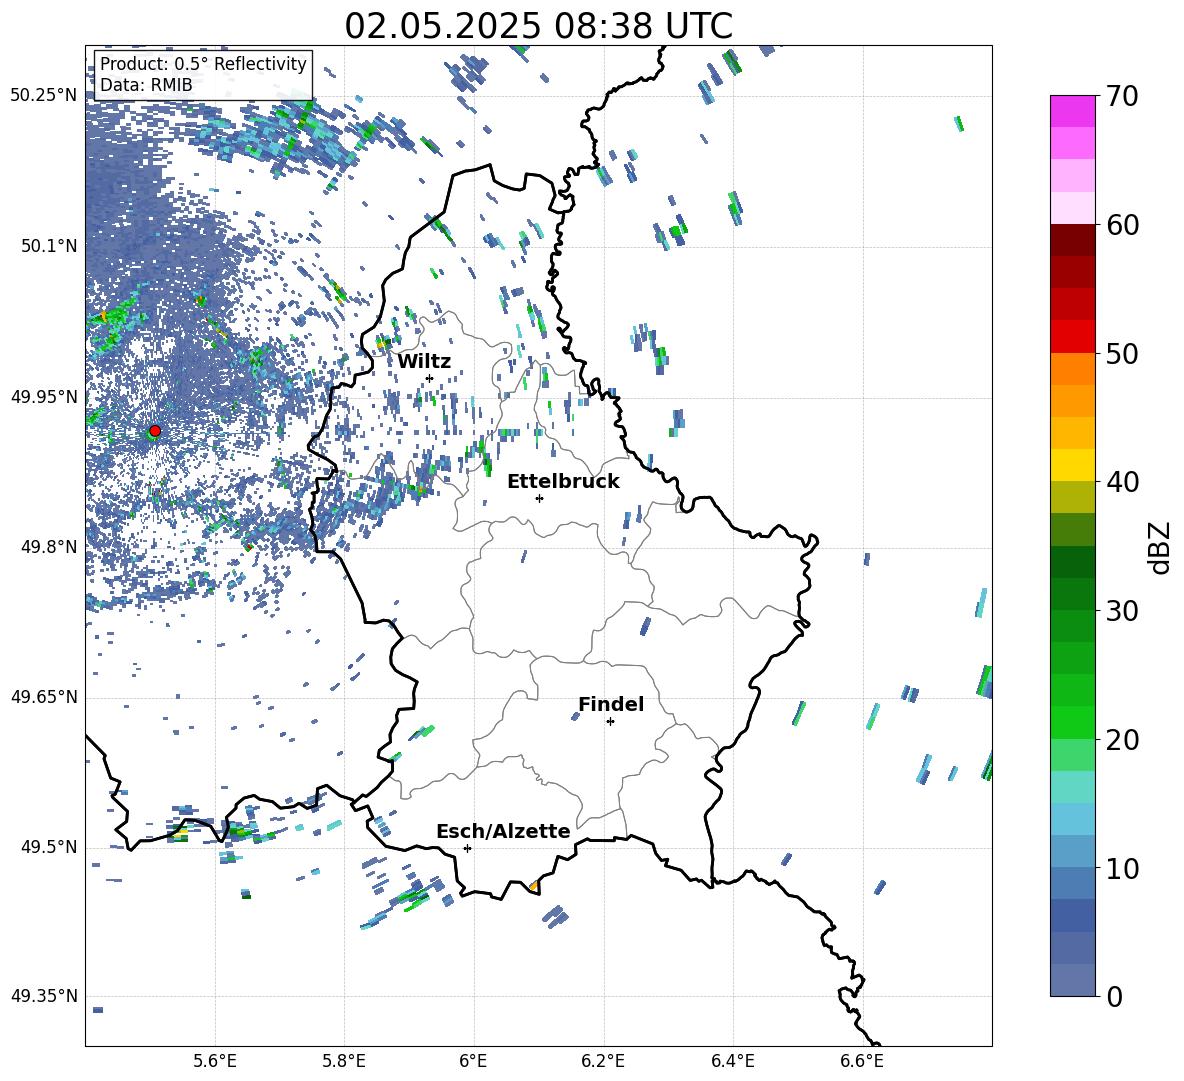The height and width of the screenshot is (1081, 1184).
Task: Click the 70 colorbar tick label
Action: 1121,97
